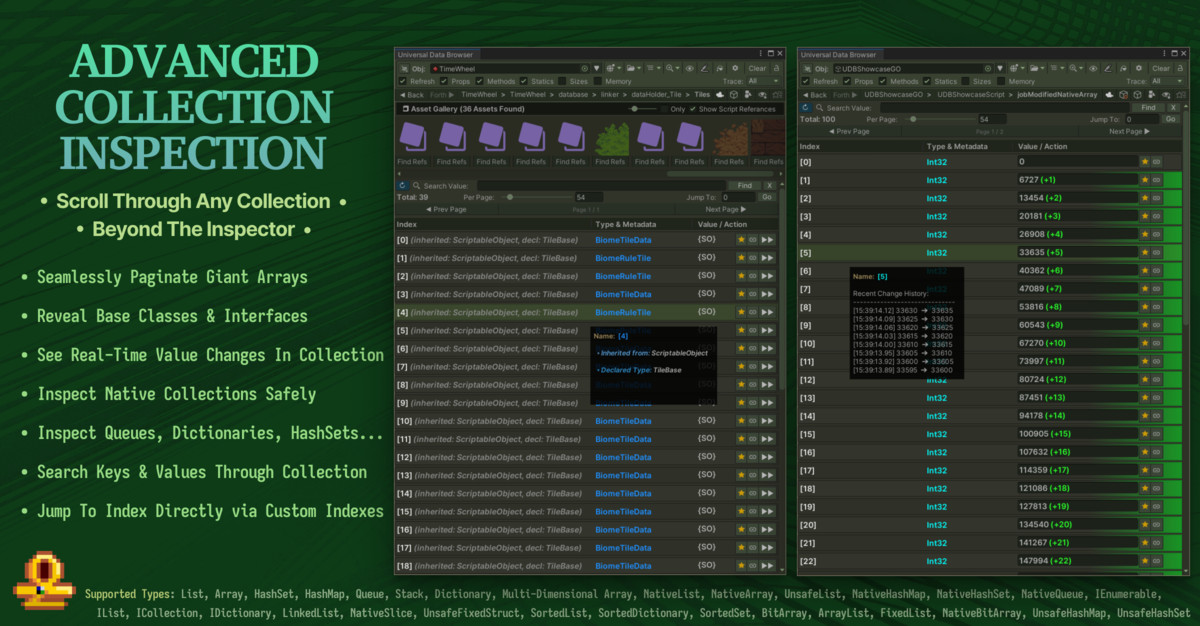Viewport: 1200px width, 626px height.
Task: Enable Memory checkbox in left TimeWheel browser
Action: (598, 81)
